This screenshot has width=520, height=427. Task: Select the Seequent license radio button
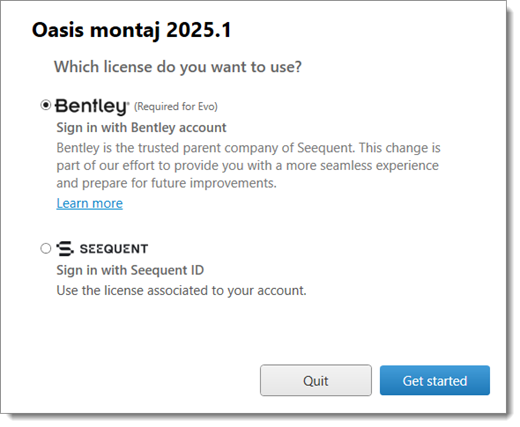46,248
